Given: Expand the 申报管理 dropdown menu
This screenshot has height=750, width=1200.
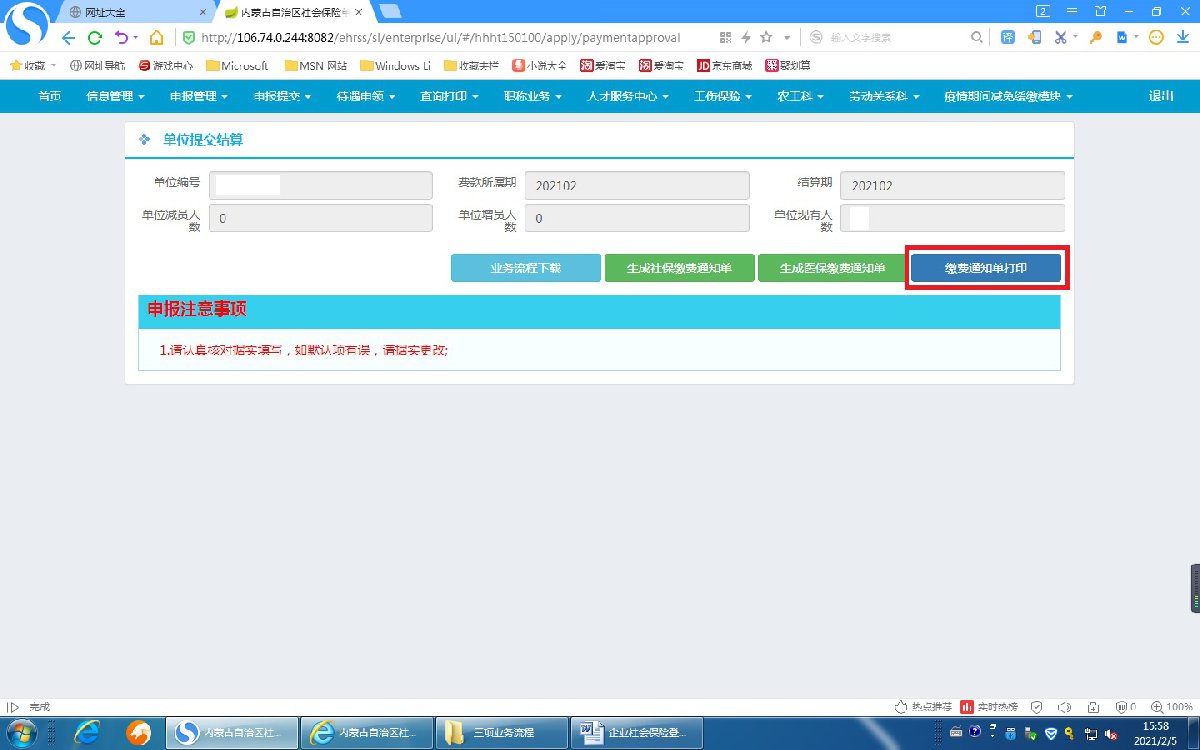Looking at the screenshot, I should pos(198,97).
